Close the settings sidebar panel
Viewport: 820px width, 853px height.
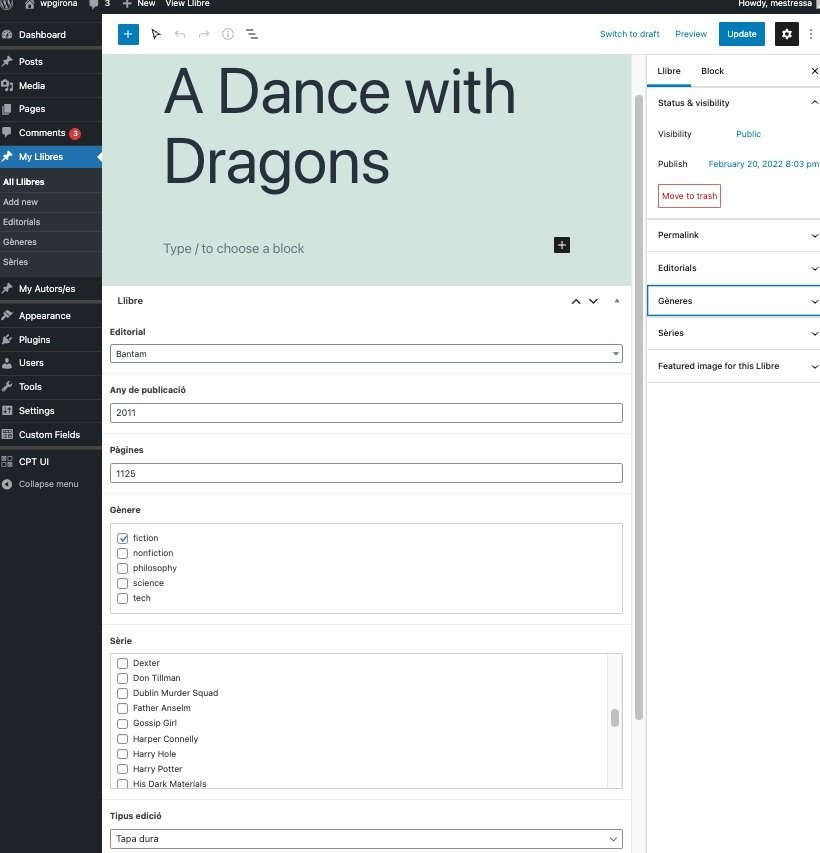pyautogui.click(x=815, y=71)
